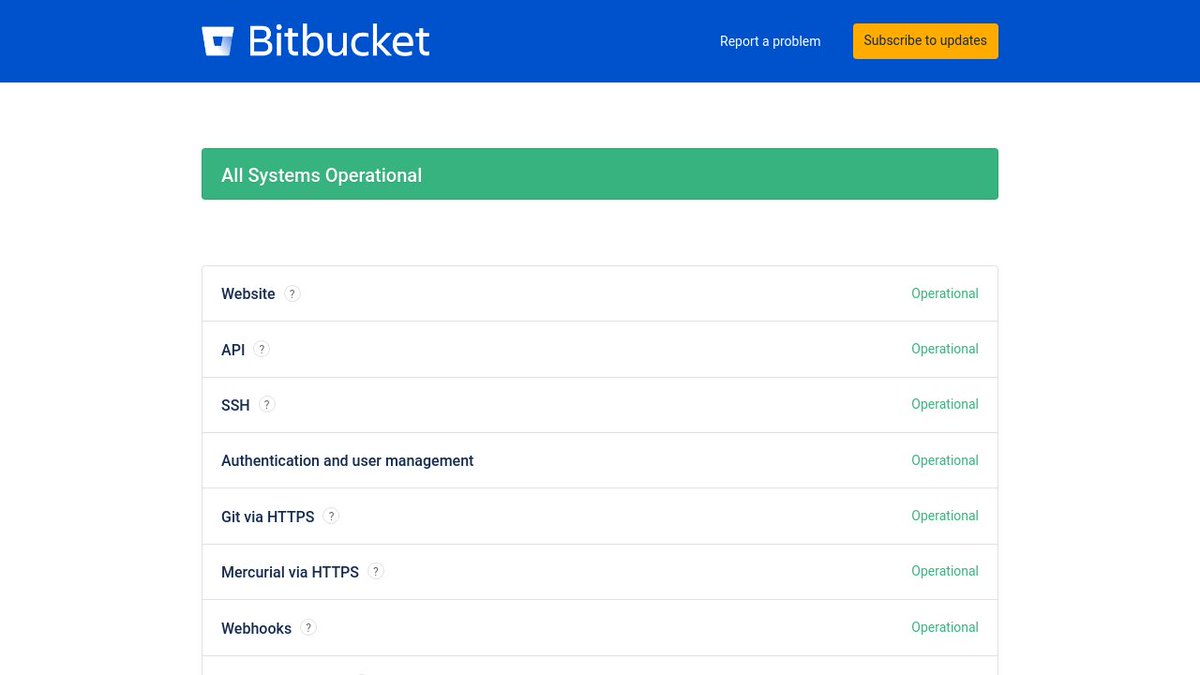The height and width of the screenshot is (675, 1200).
Task: Click Operational status for Authentication row
Action: (x=945, y=461)
